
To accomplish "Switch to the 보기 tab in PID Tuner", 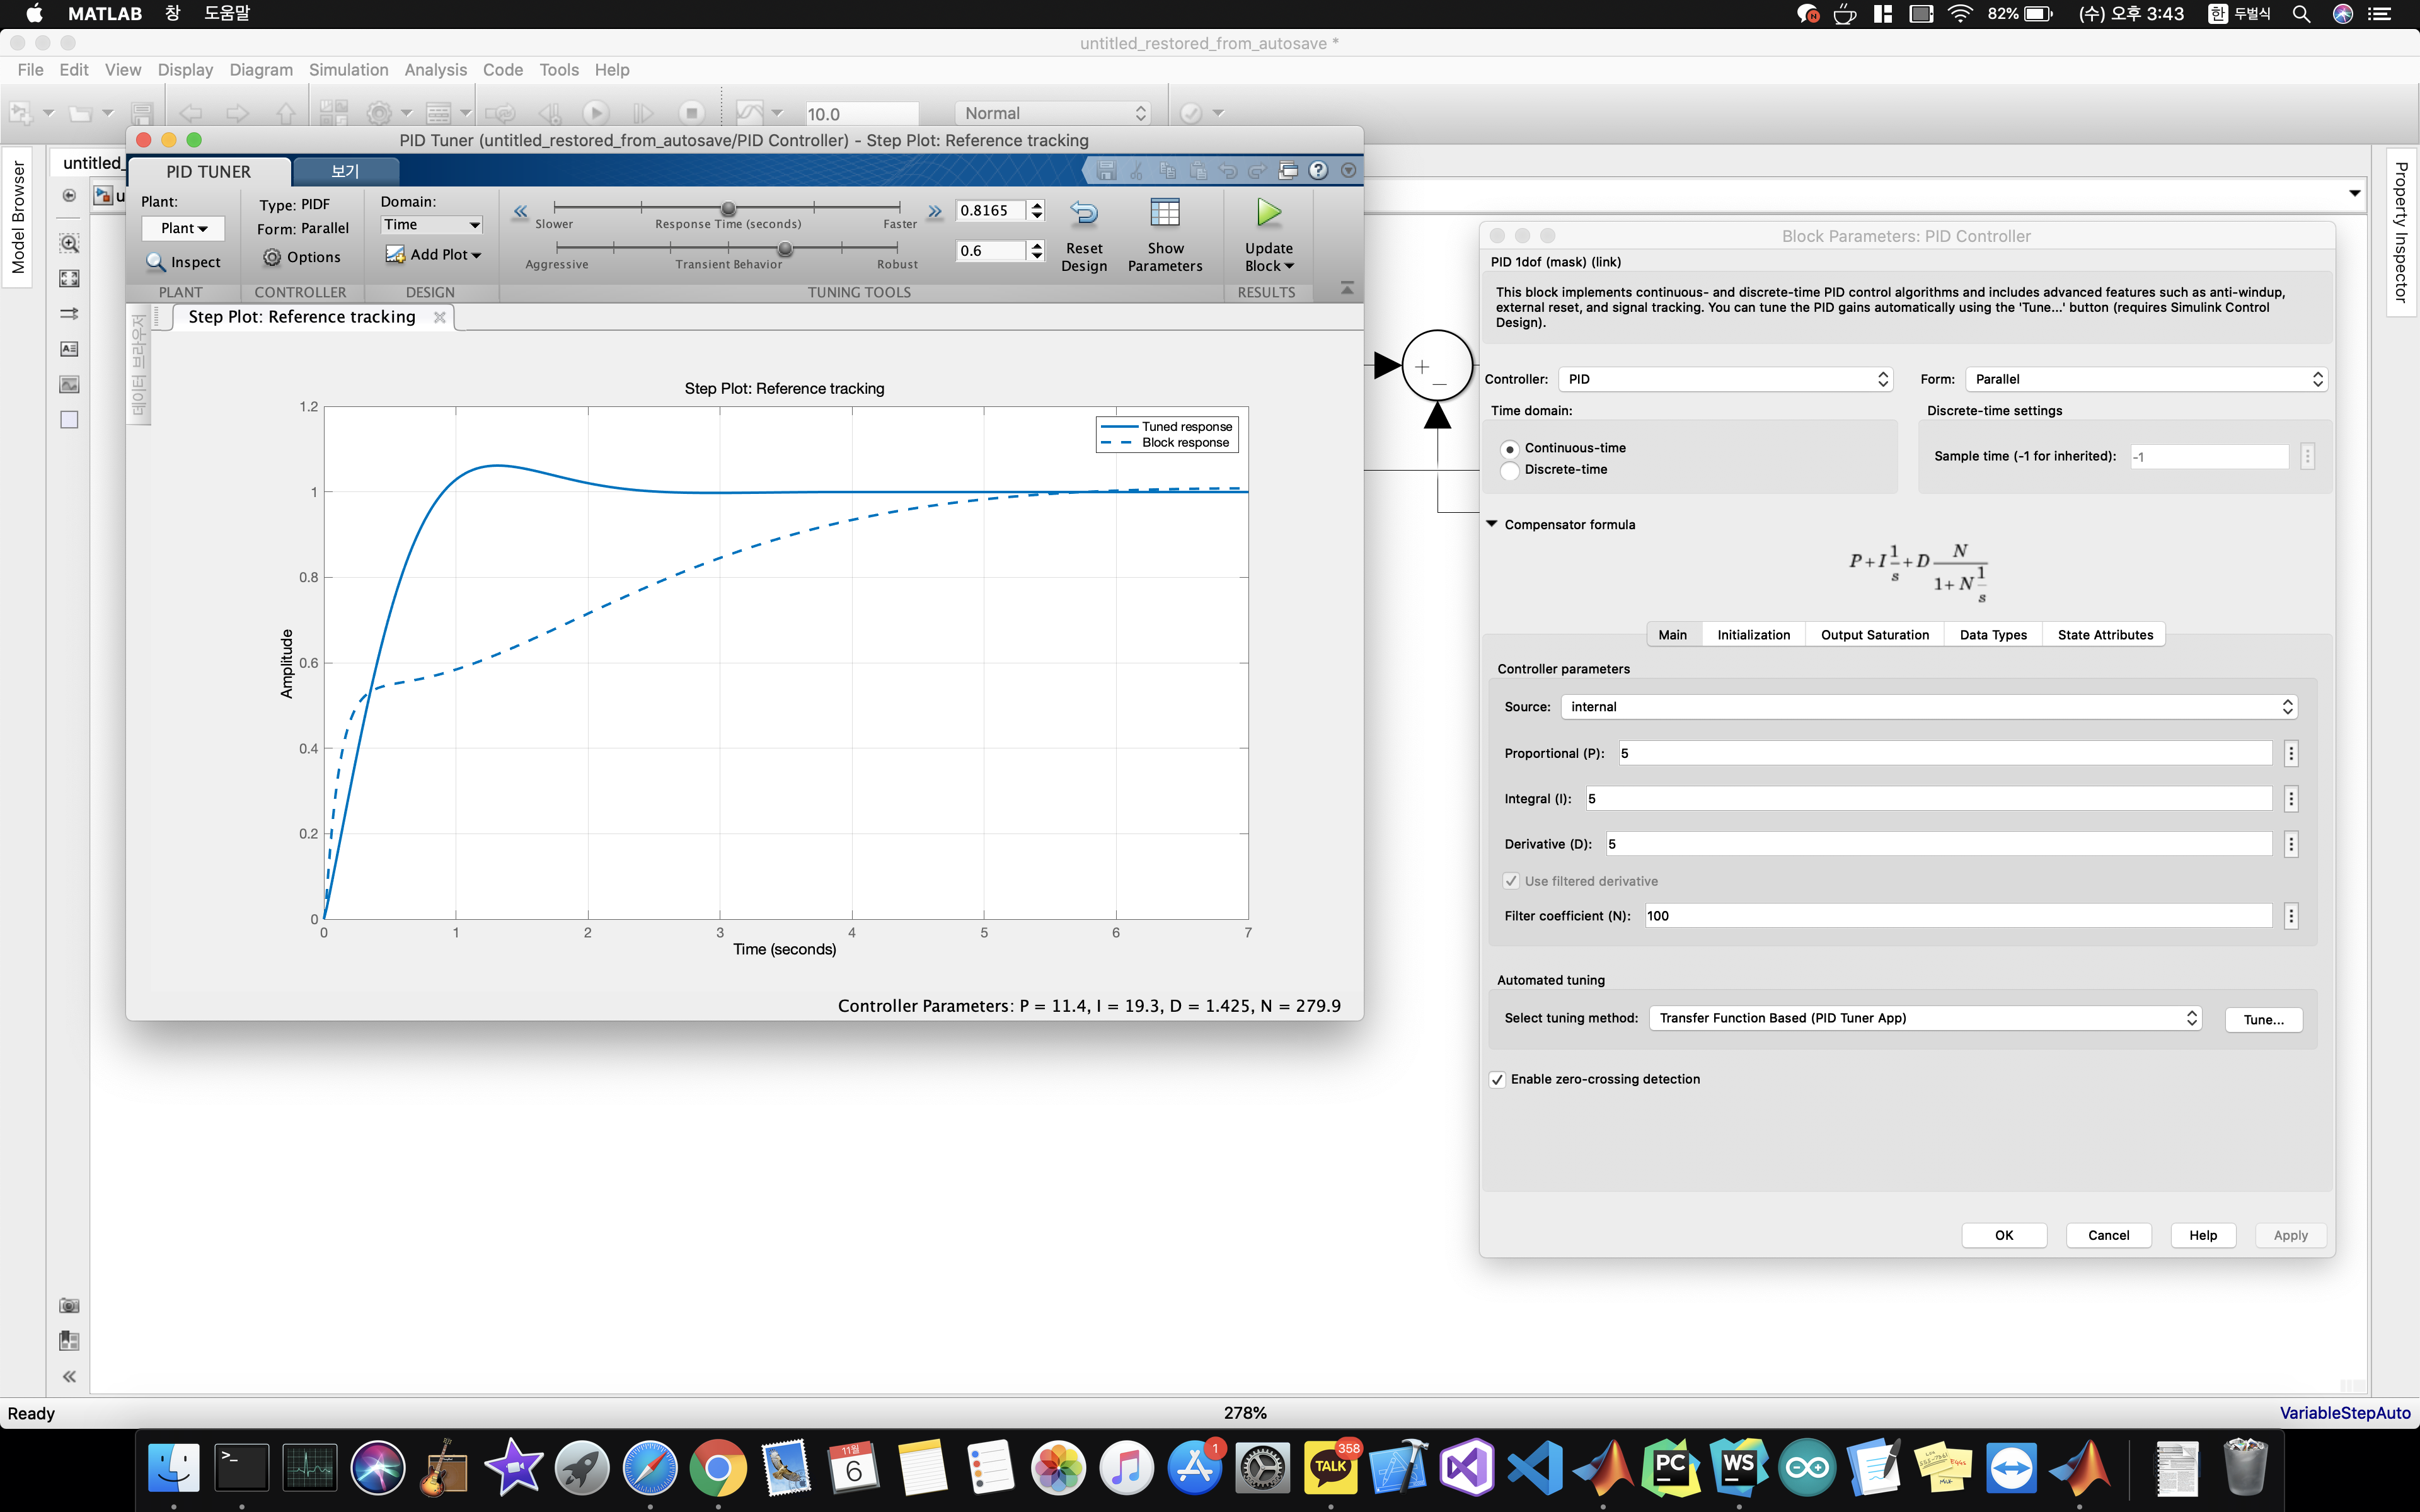I will click(345, 171).
